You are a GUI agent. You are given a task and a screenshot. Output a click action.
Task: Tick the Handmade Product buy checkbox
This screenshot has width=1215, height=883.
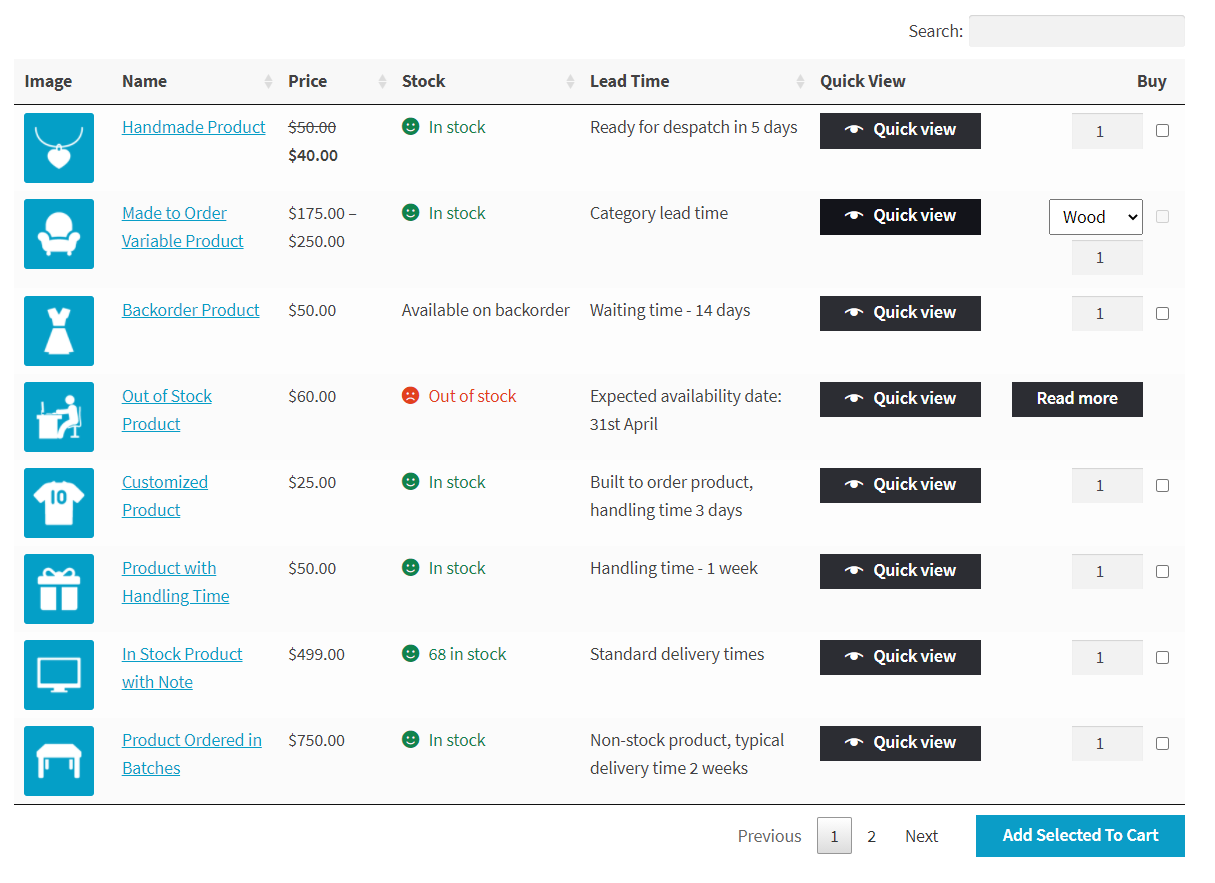coord(1162,130)
